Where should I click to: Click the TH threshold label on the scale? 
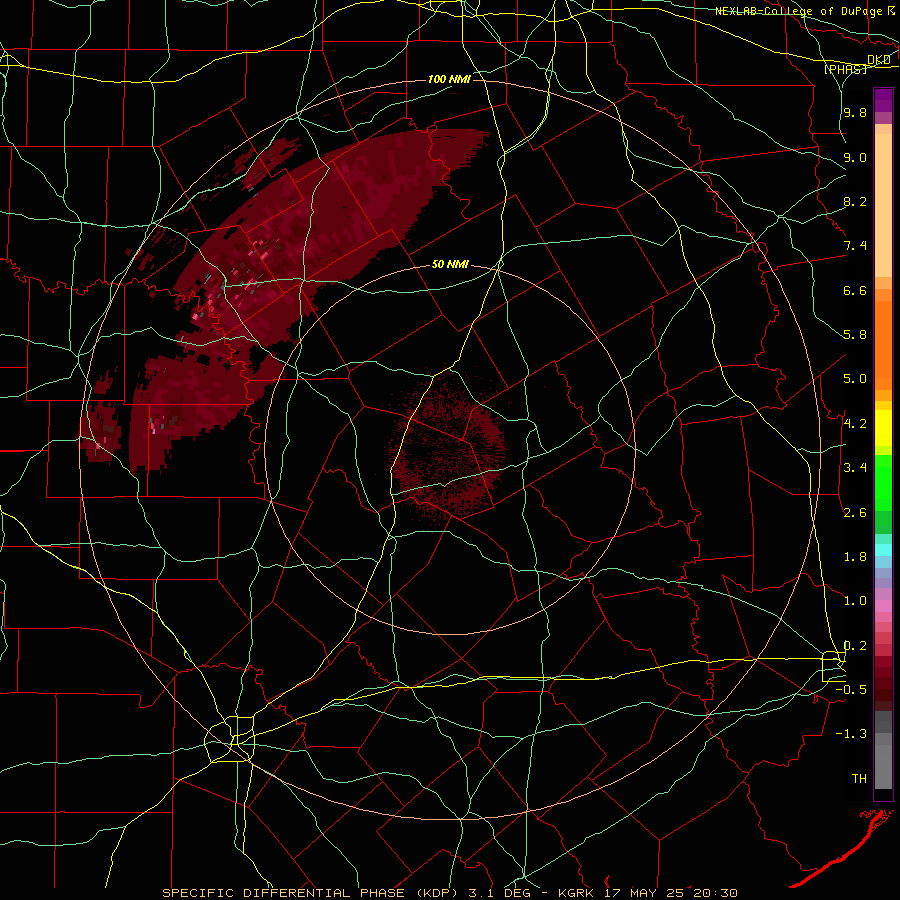coord(859,779)
